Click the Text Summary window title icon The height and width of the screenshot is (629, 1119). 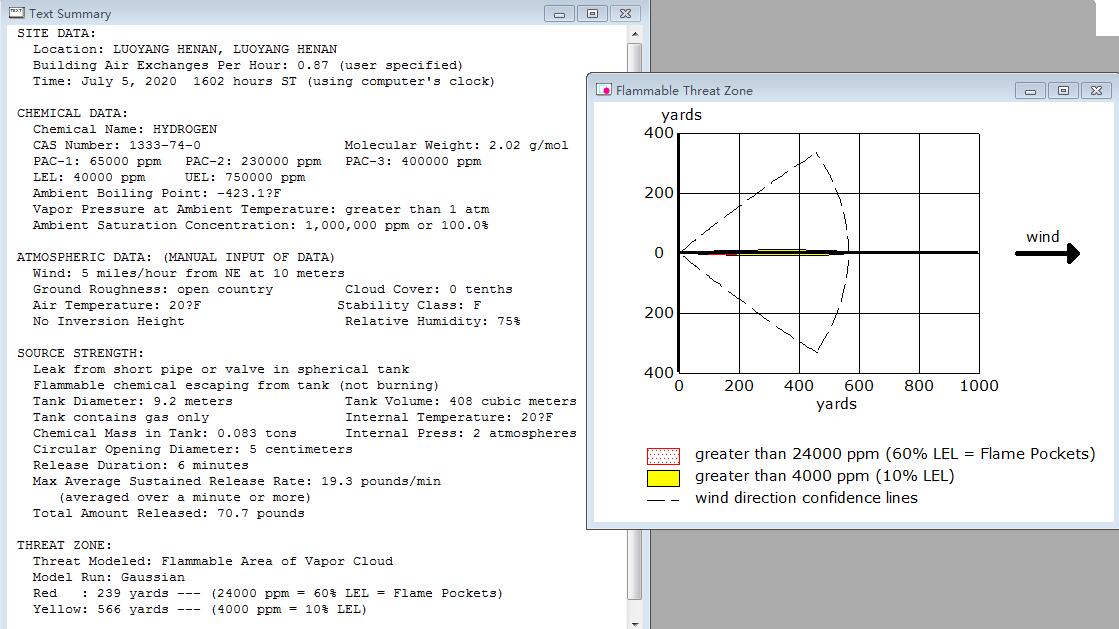pos(16,13)
